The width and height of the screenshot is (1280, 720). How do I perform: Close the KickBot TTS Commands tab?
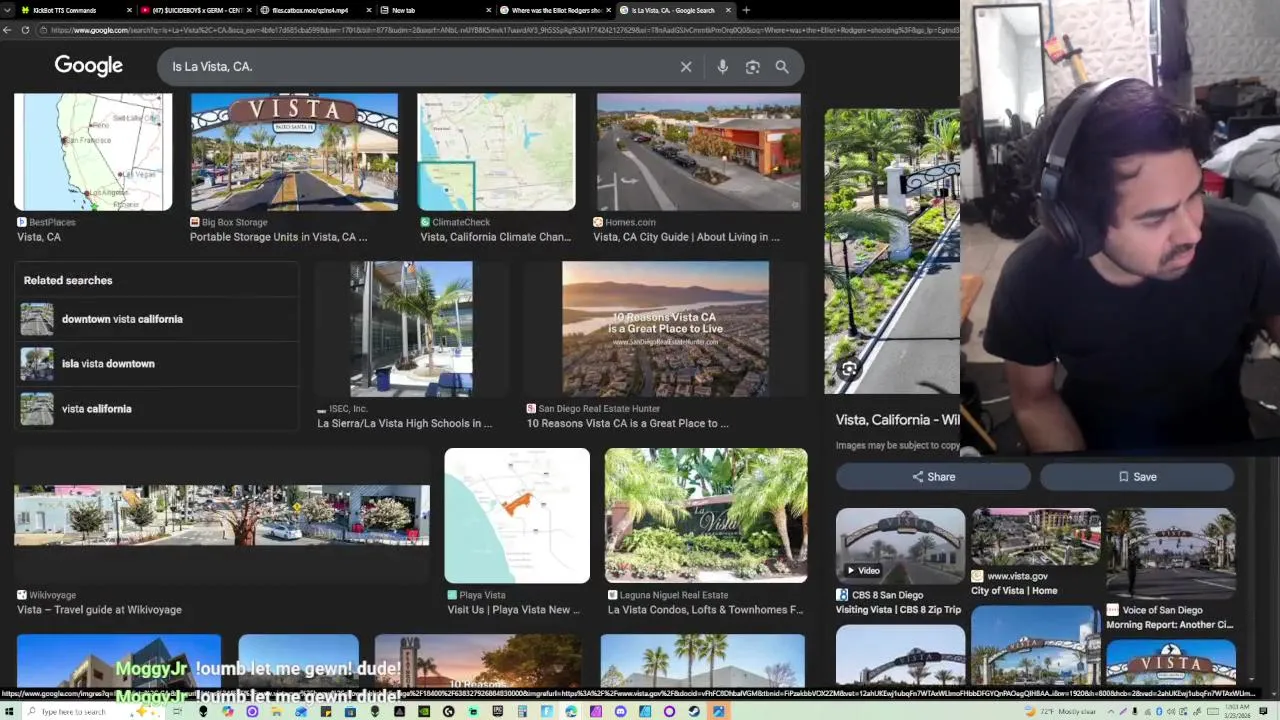[x=129, y=10]
